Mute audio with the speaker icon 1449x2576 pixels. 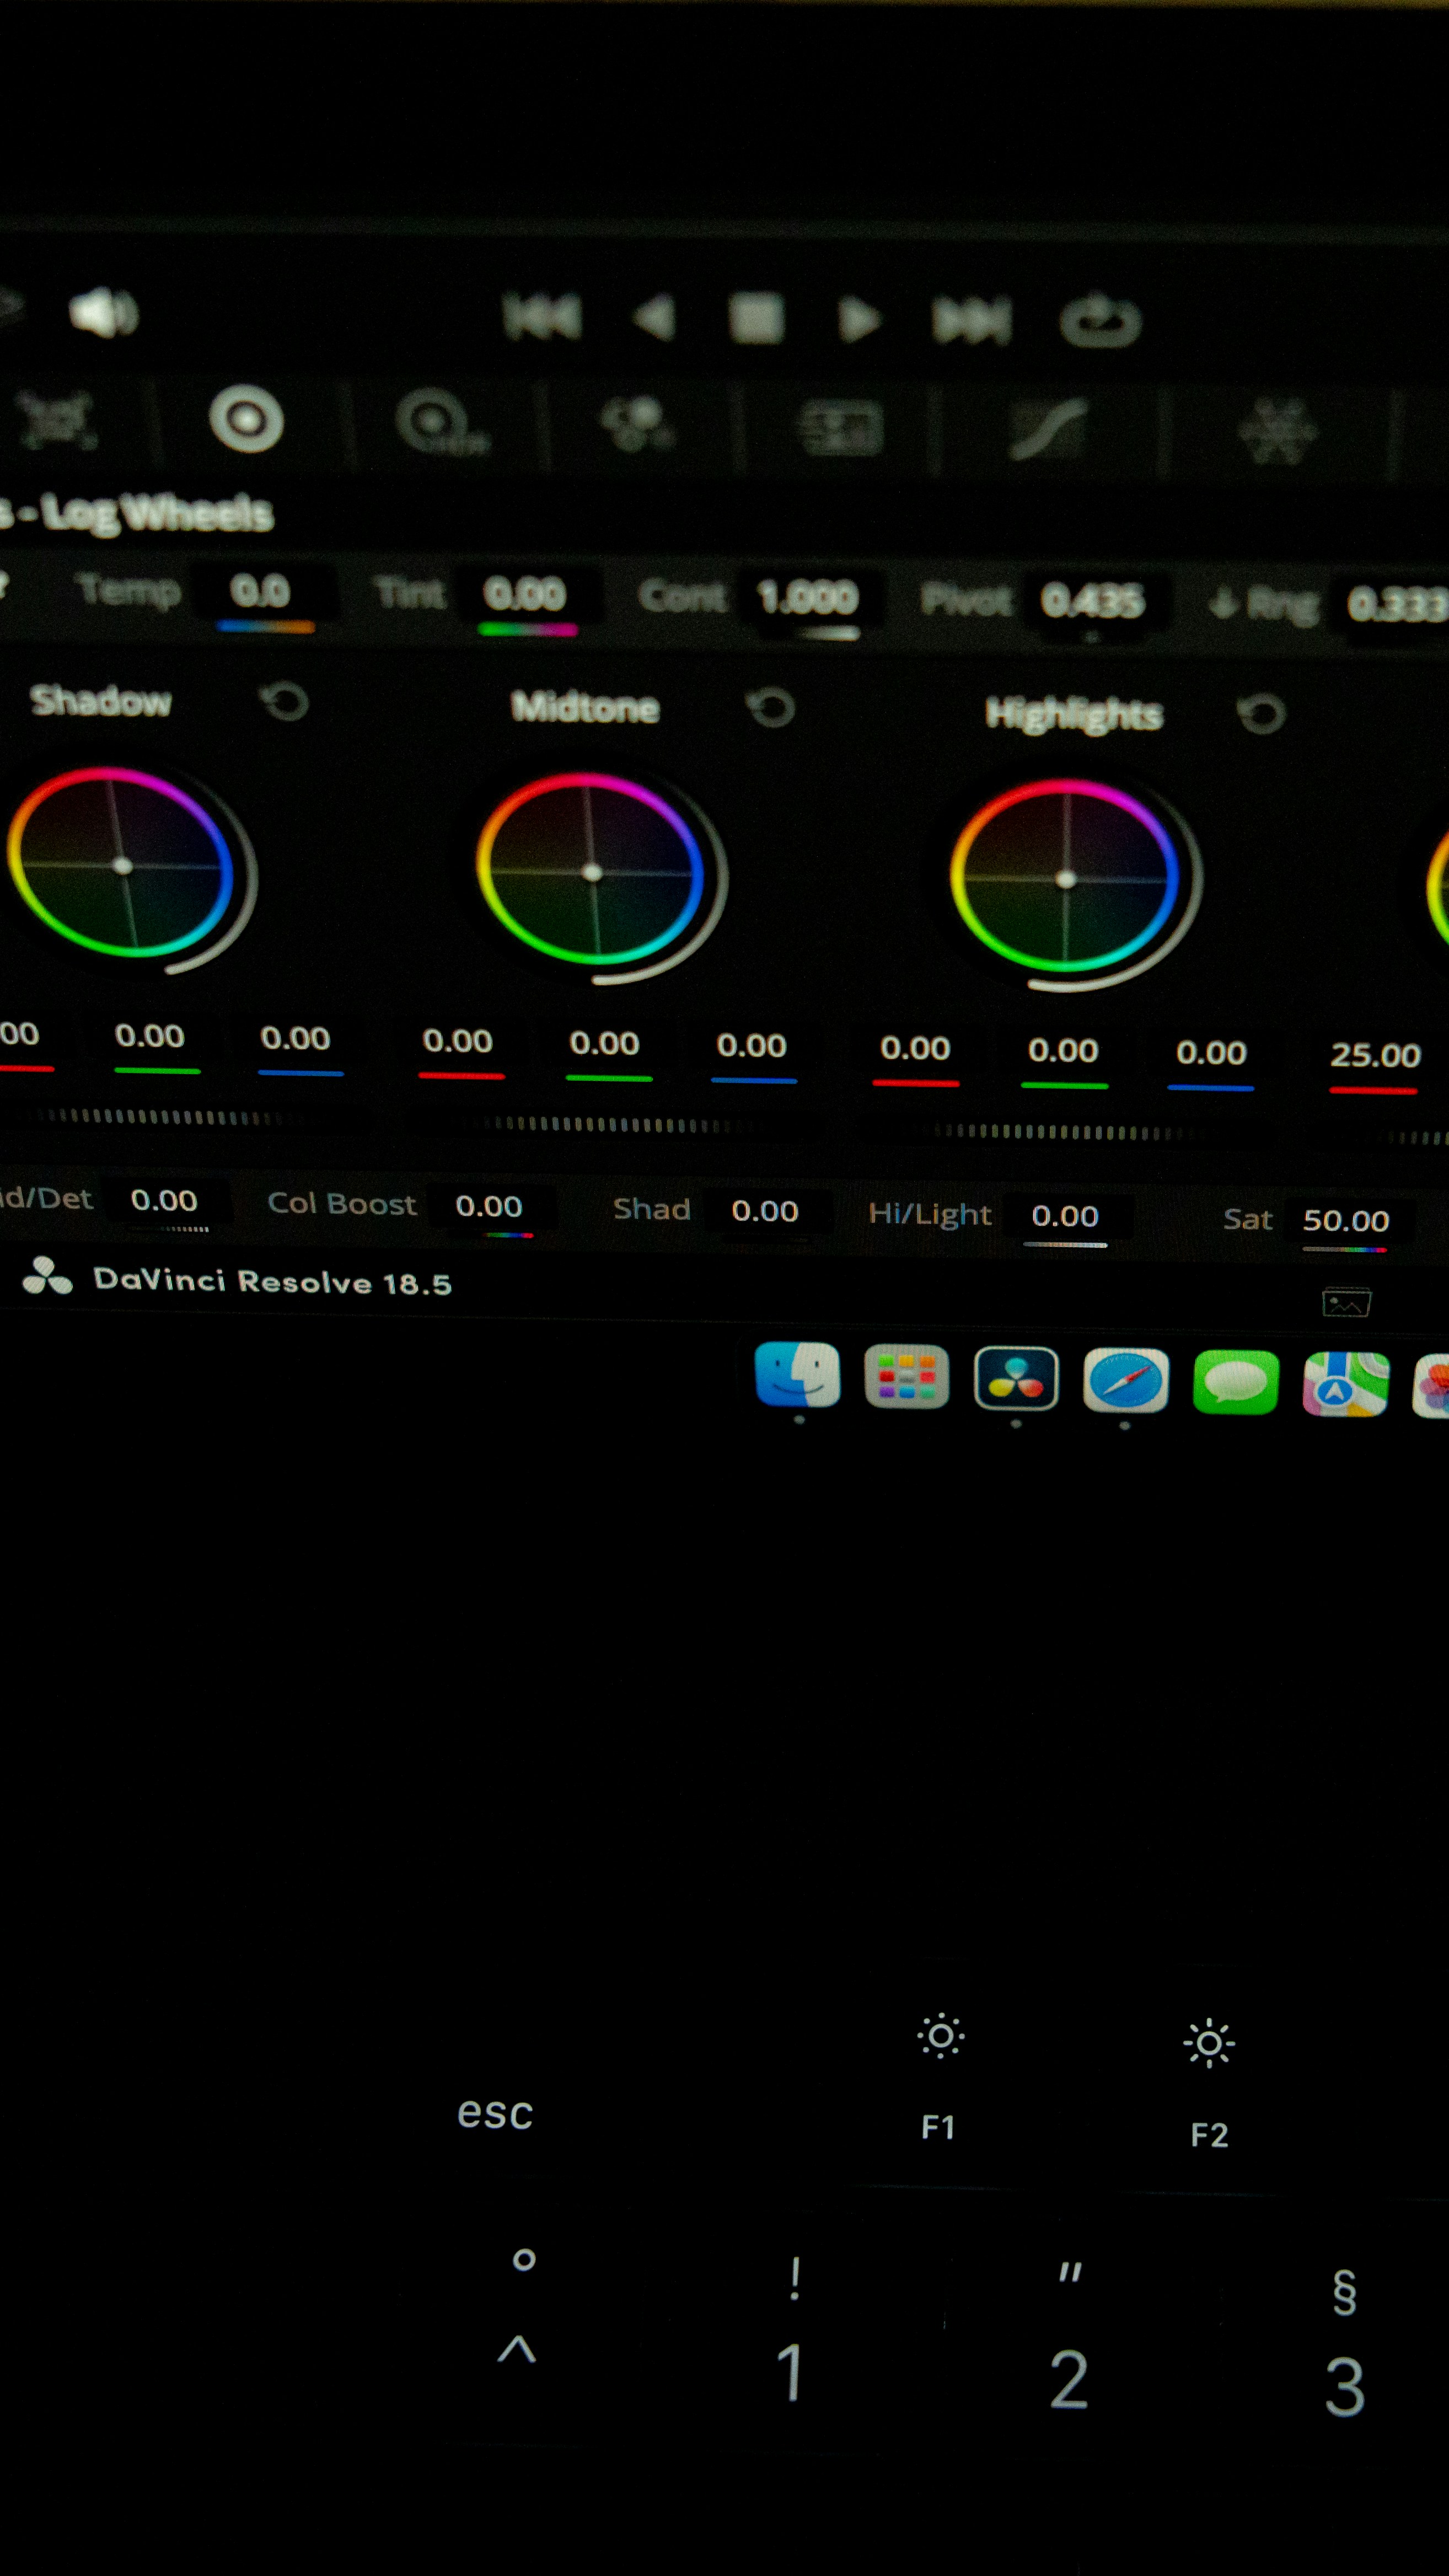point(103,314)
